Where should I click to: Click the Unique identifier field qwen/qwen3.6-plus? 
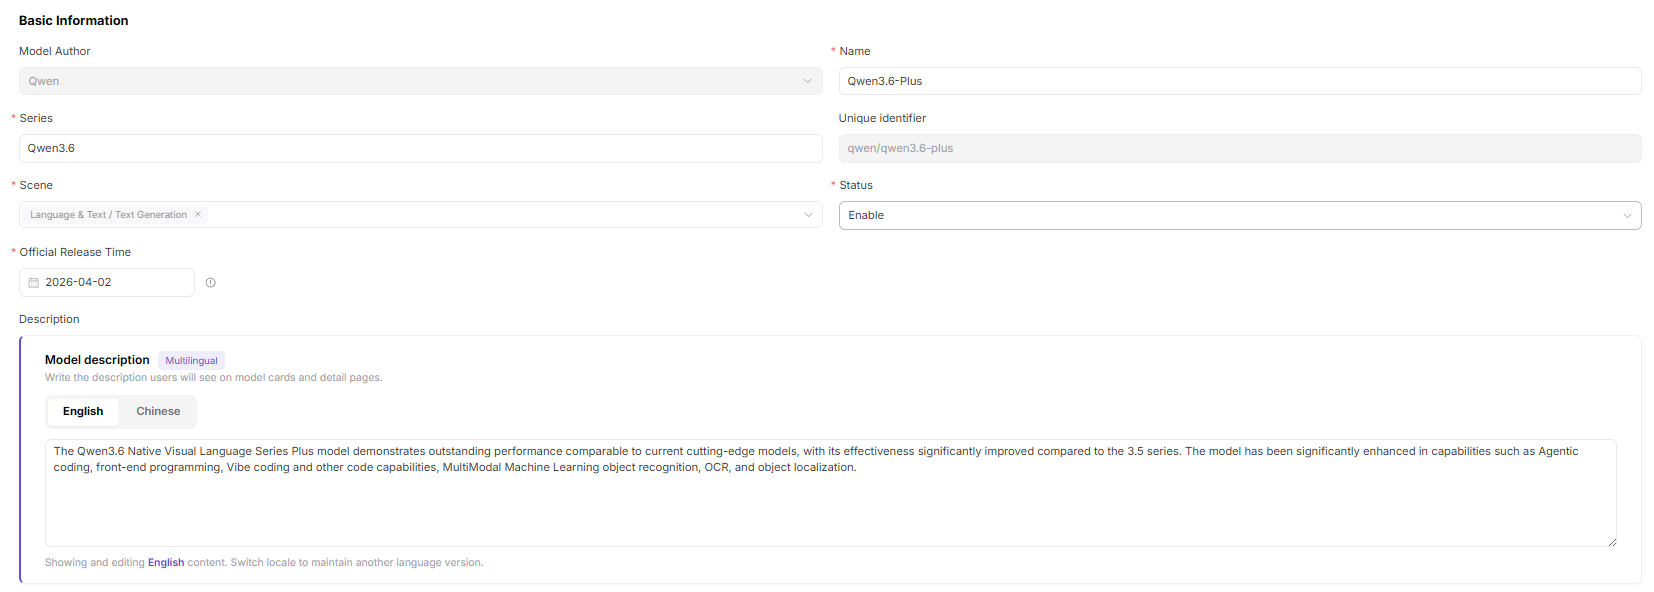pos(1240,148)
